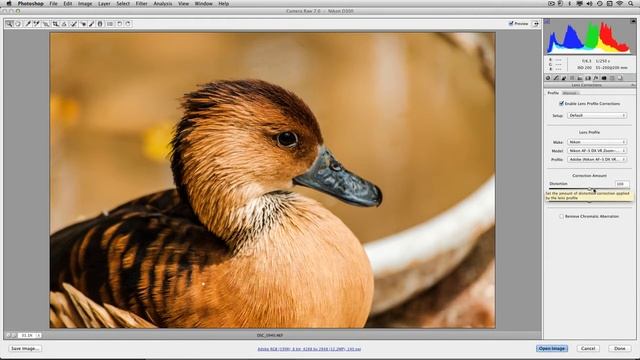
Task: Open the Tone Curve panel icon
Action: pos(556,78)
